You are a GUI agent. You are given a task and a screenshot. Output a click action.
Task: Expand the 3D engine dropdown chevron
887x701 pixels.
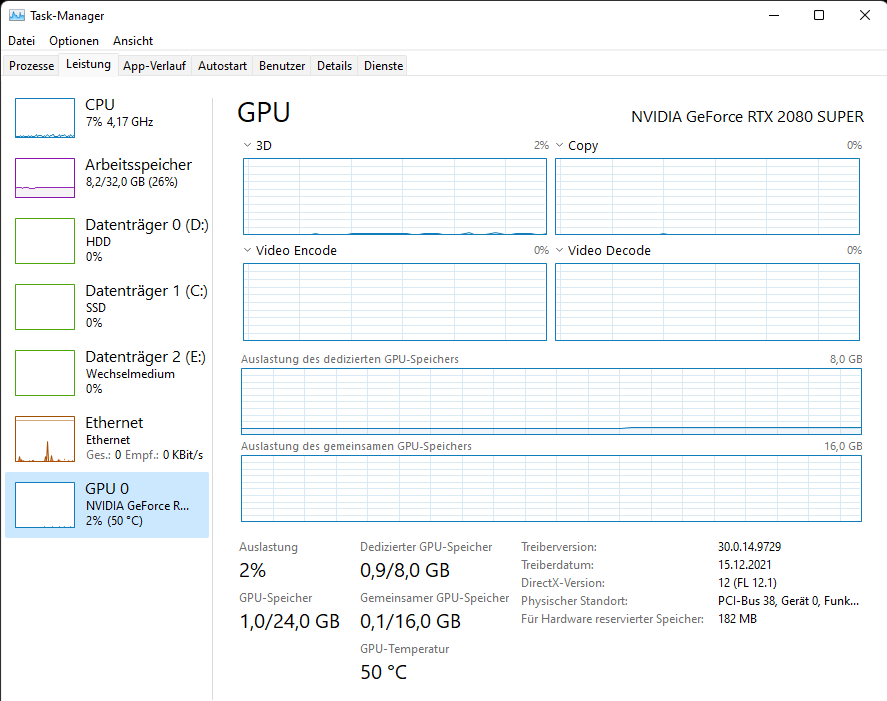coord(247,145)
